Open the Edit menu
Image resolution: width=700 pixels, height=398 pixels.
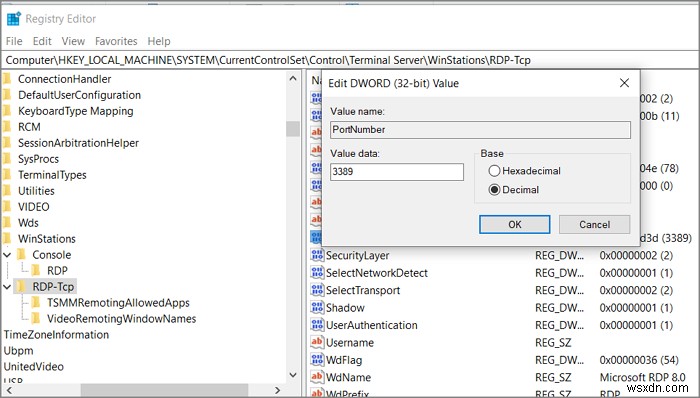coord(42,41)
